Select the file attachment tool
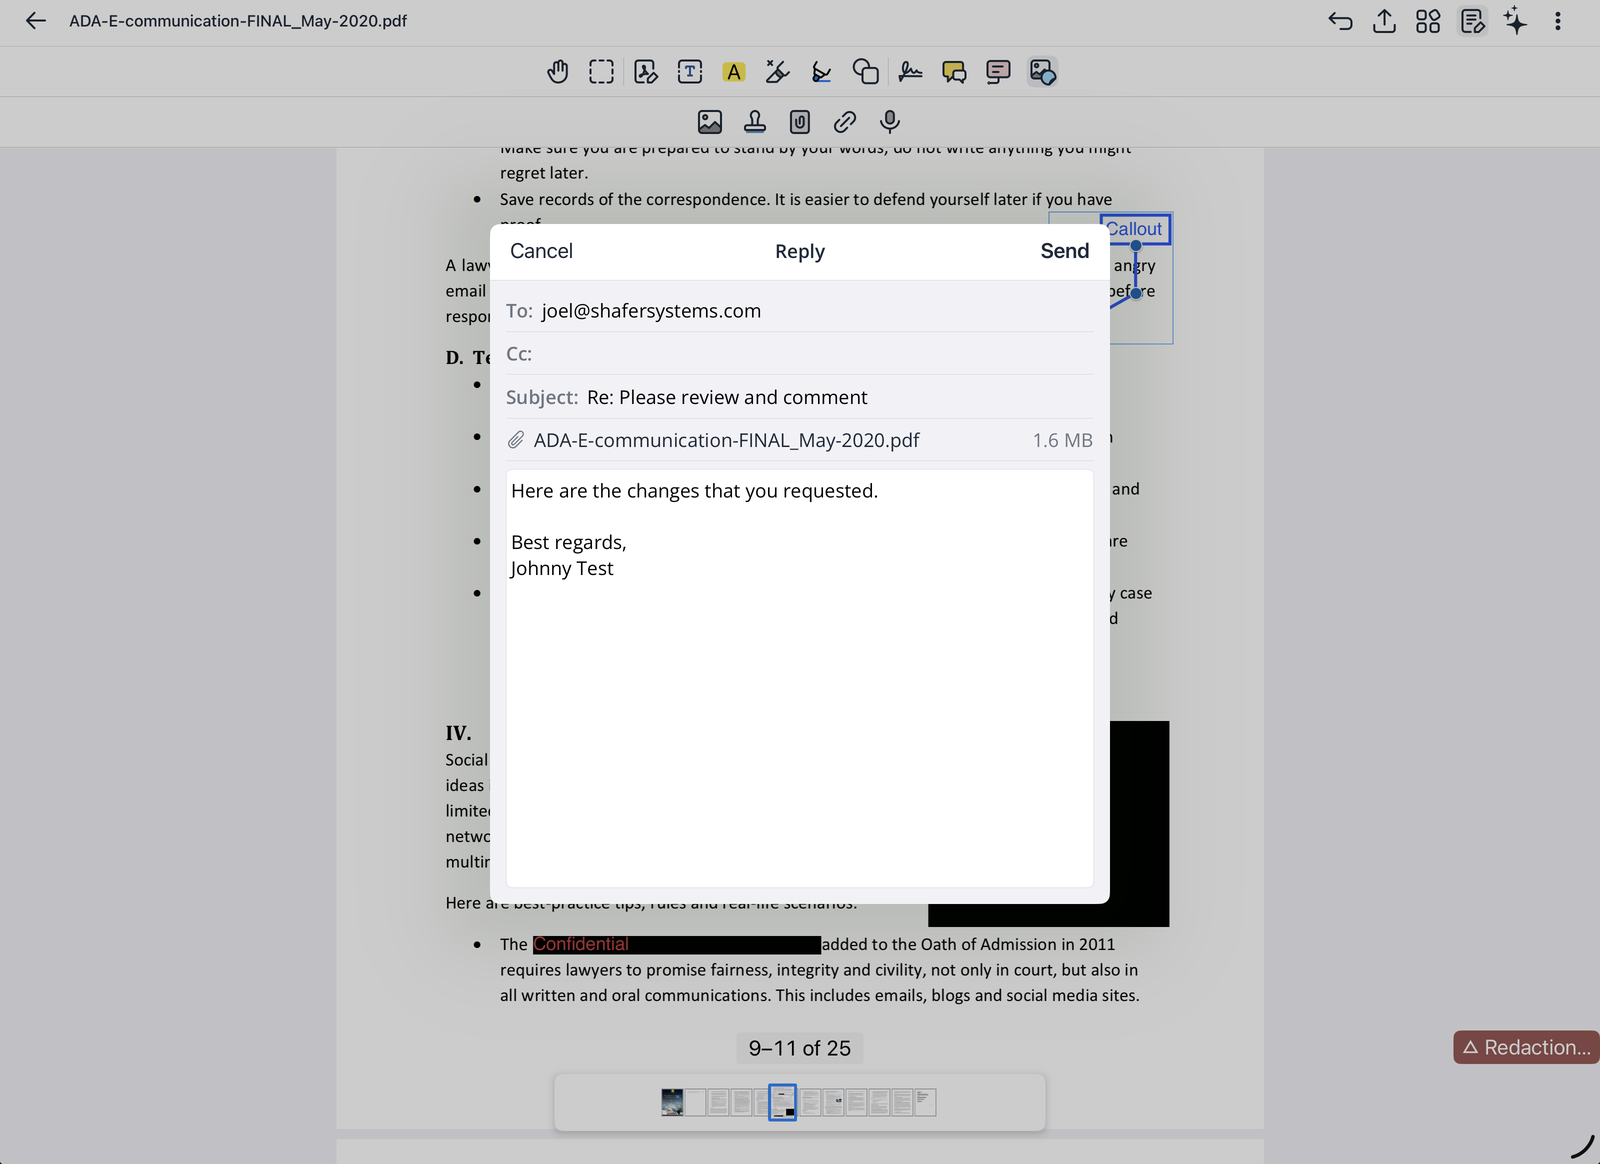Image resolution: width=1600 pixels, height=1164 pixels. 800,122
